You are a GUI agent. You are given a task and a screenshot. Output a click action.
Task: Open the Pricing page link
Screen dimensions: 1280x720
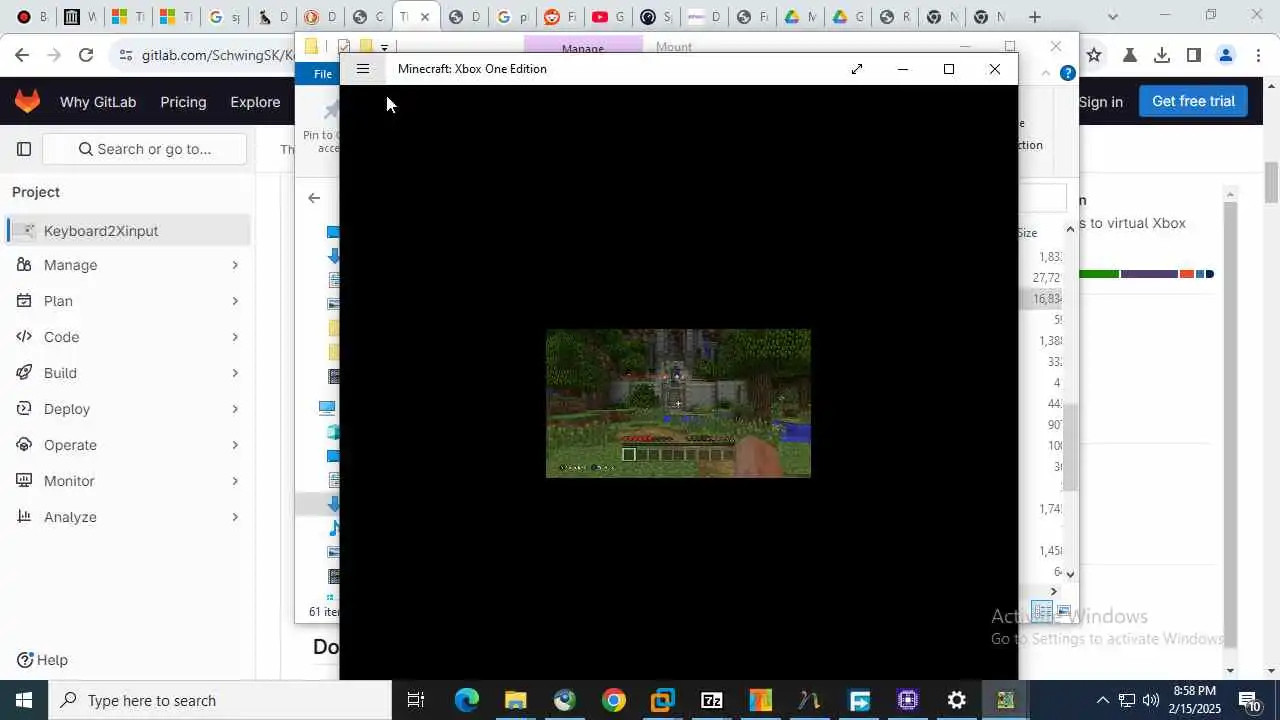click(x=183, y=102)
